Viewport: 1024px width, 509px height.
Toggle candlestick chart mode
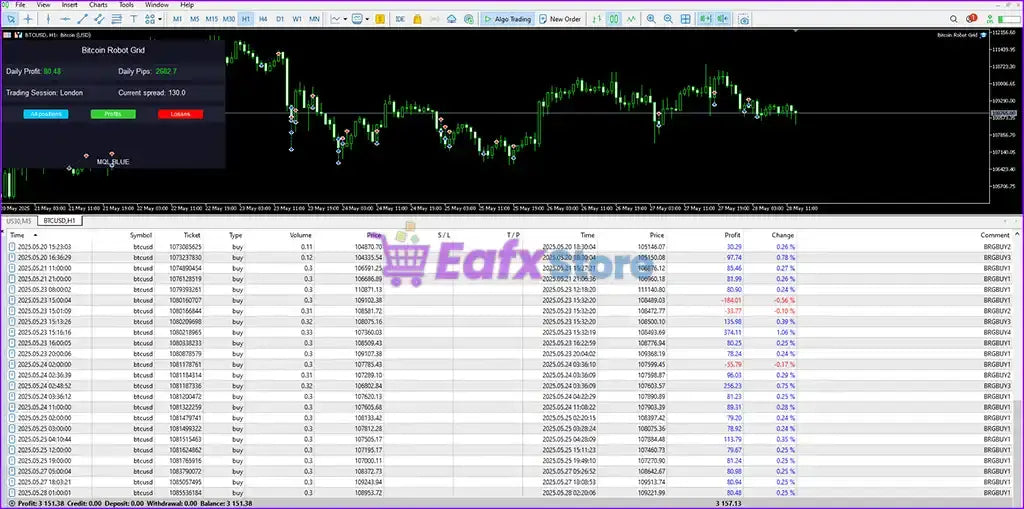point(614,19)
